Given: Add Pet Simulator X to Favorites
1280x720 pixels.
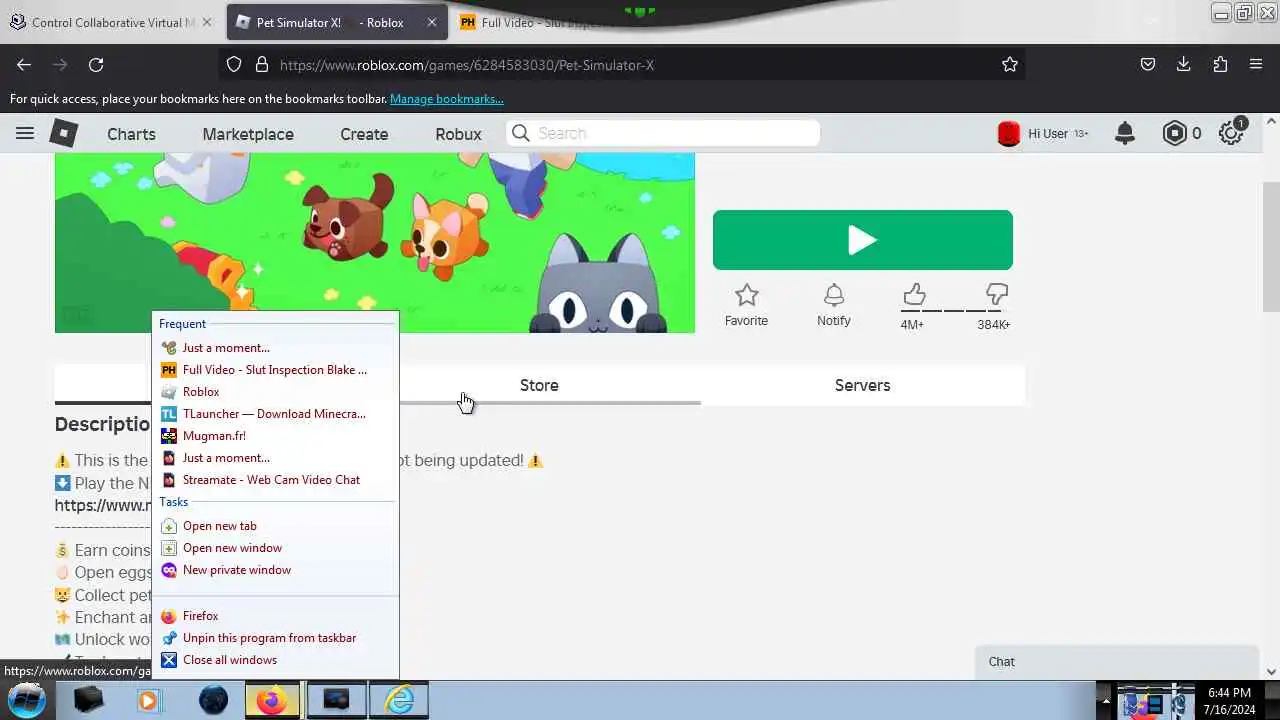Looking at the screenshot, I should 746,305.
